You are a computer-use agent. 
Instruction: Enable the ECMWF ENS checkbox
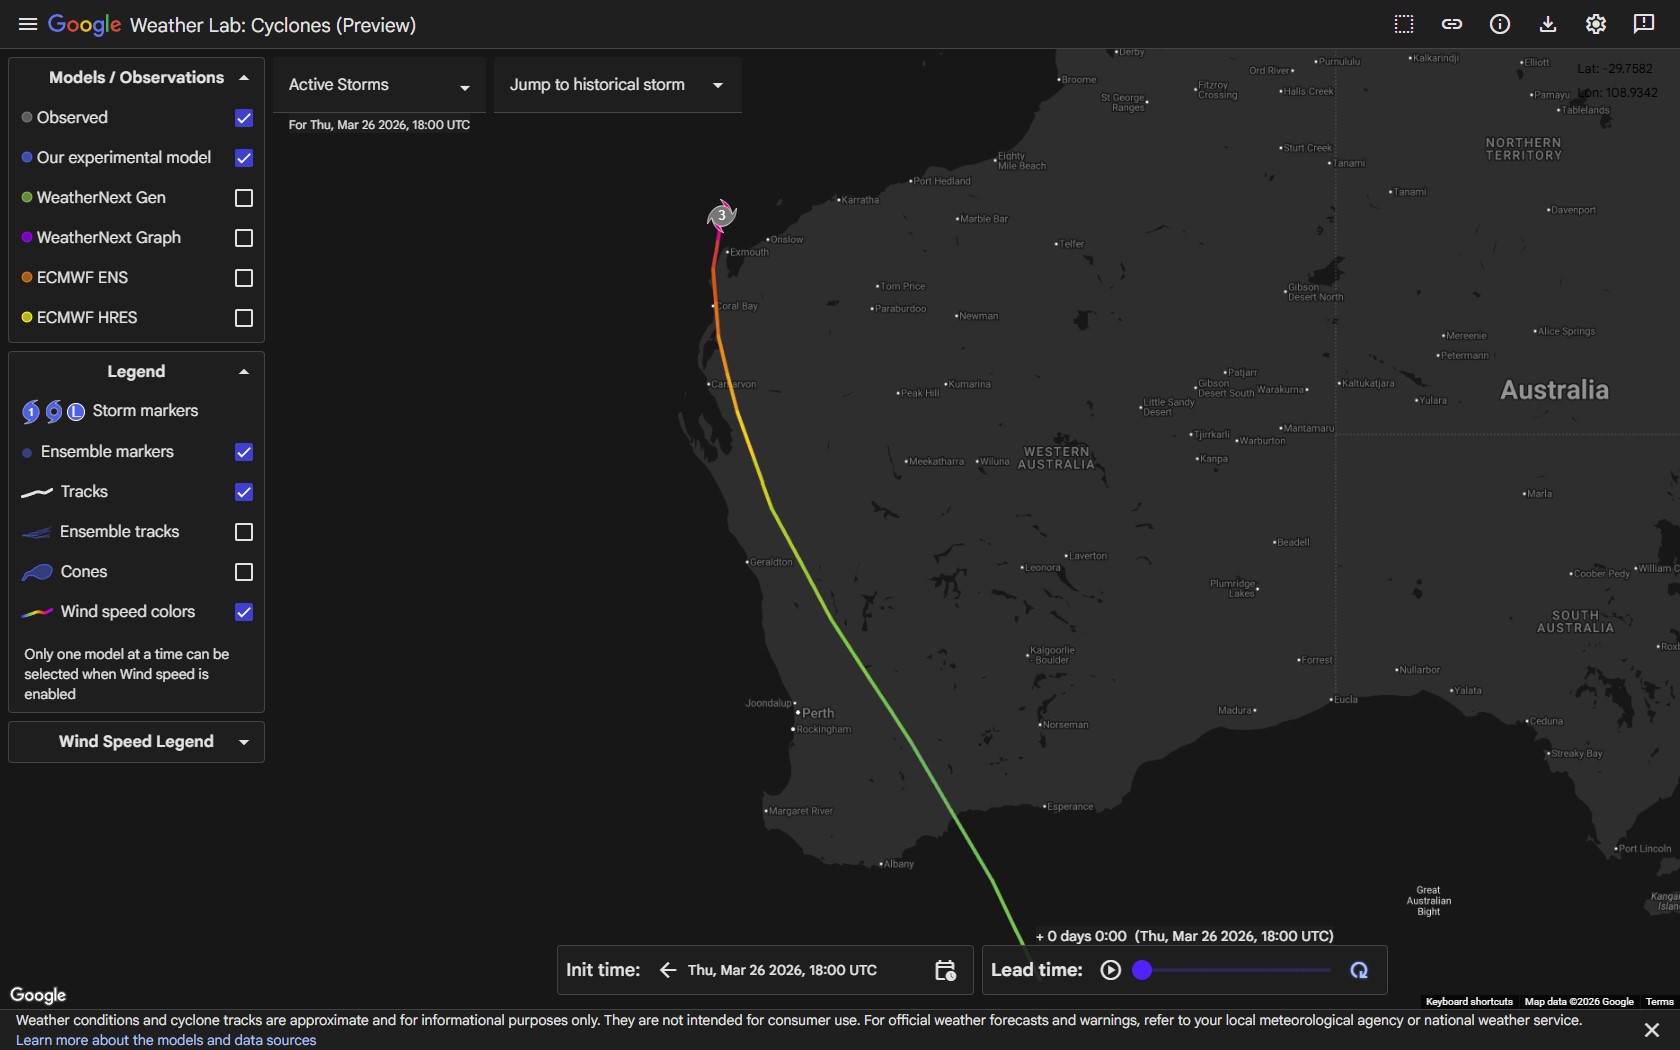coord(244,278)
